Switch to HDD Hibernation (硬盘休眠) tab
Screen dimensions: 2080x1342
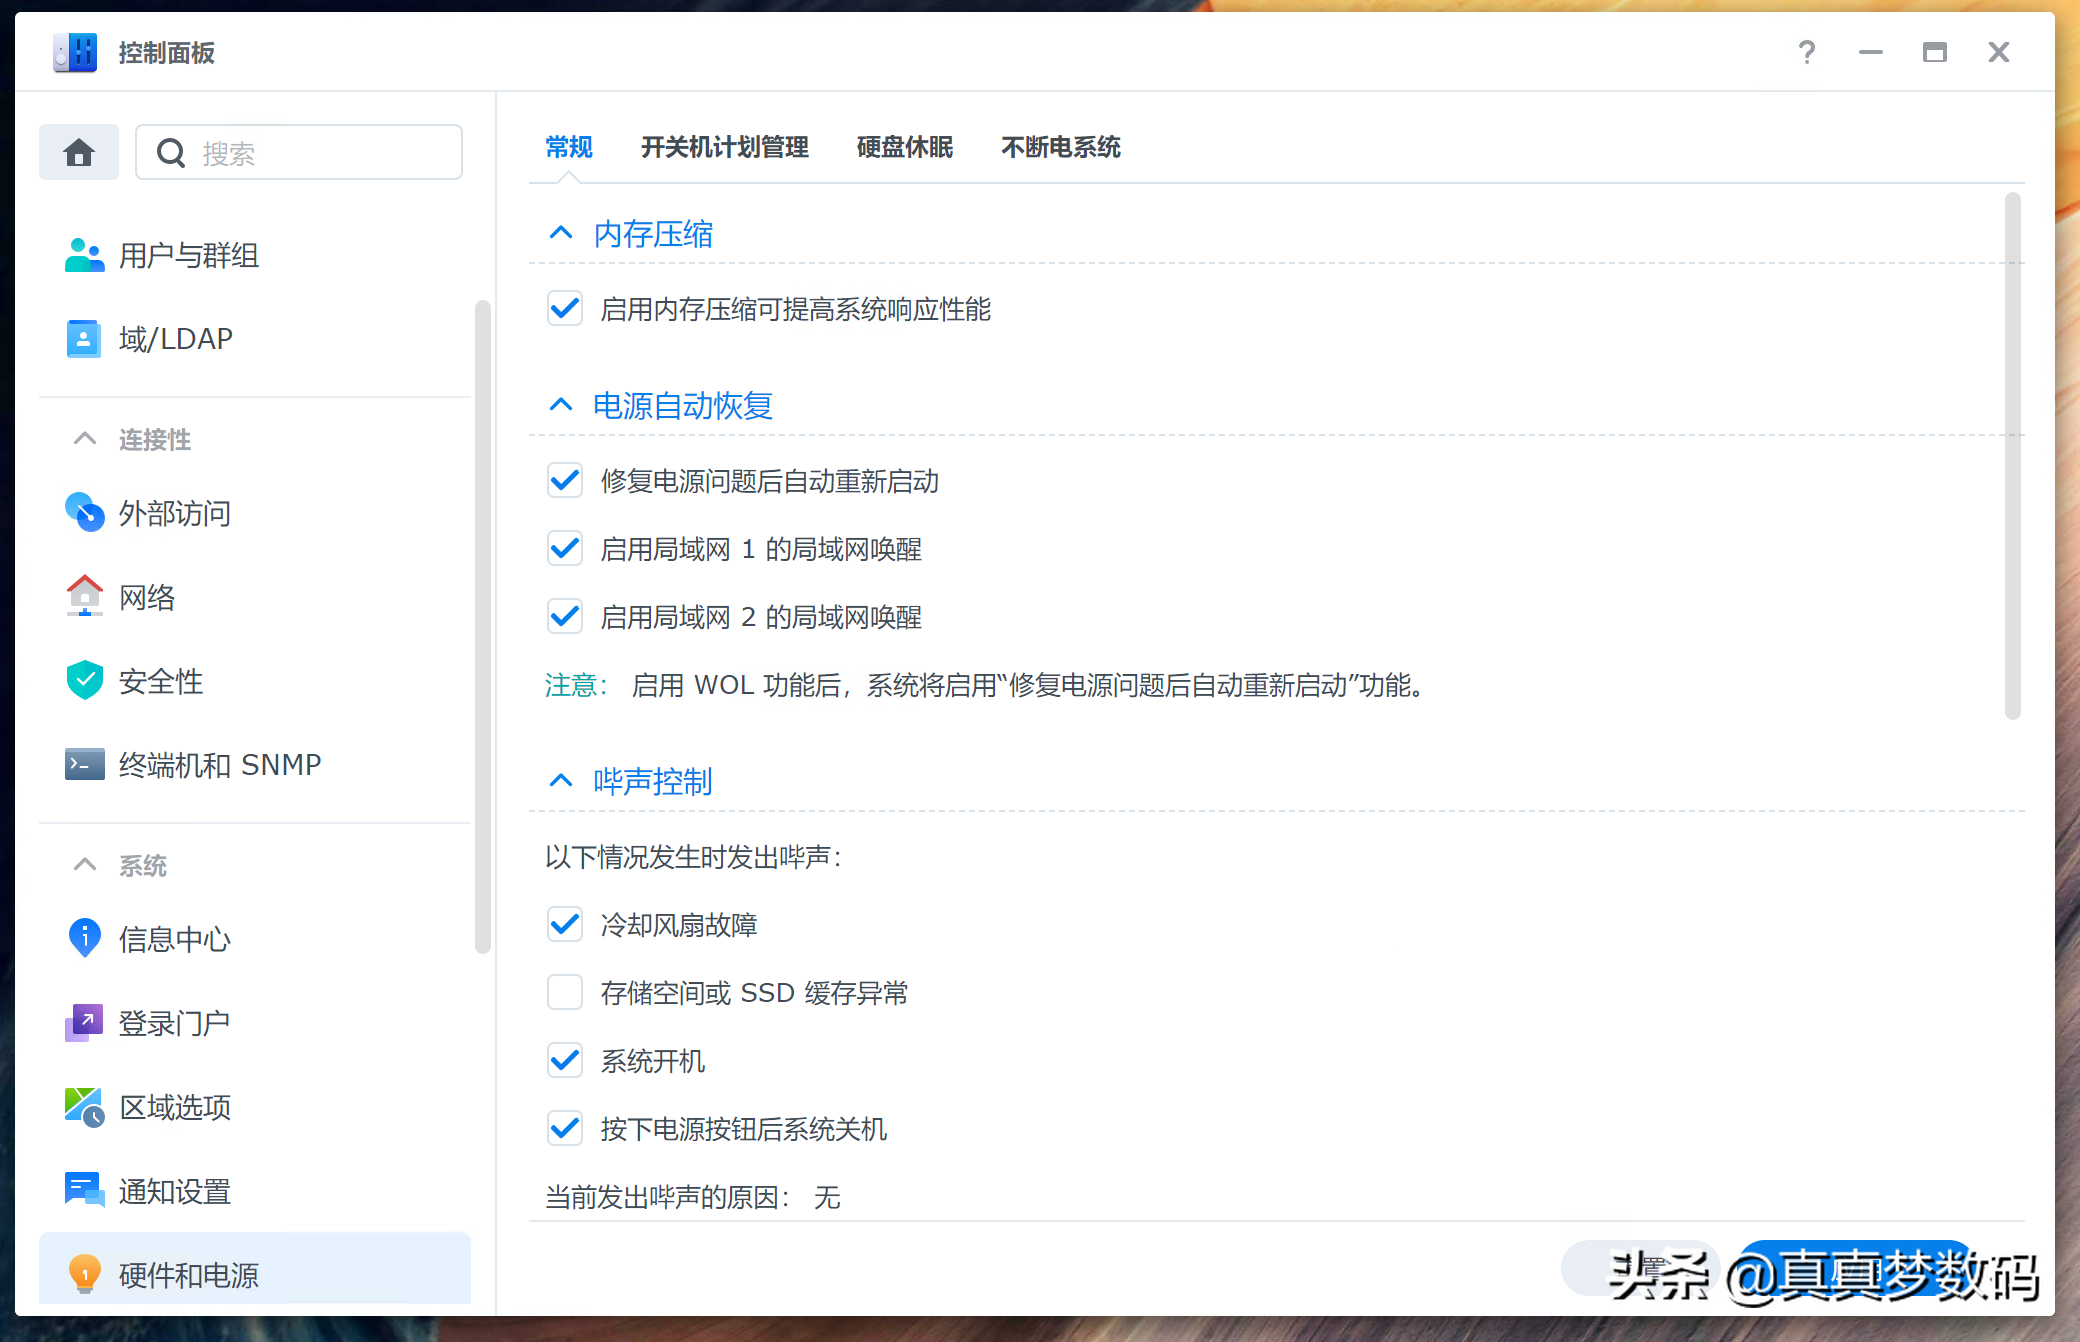click(904, 148)
